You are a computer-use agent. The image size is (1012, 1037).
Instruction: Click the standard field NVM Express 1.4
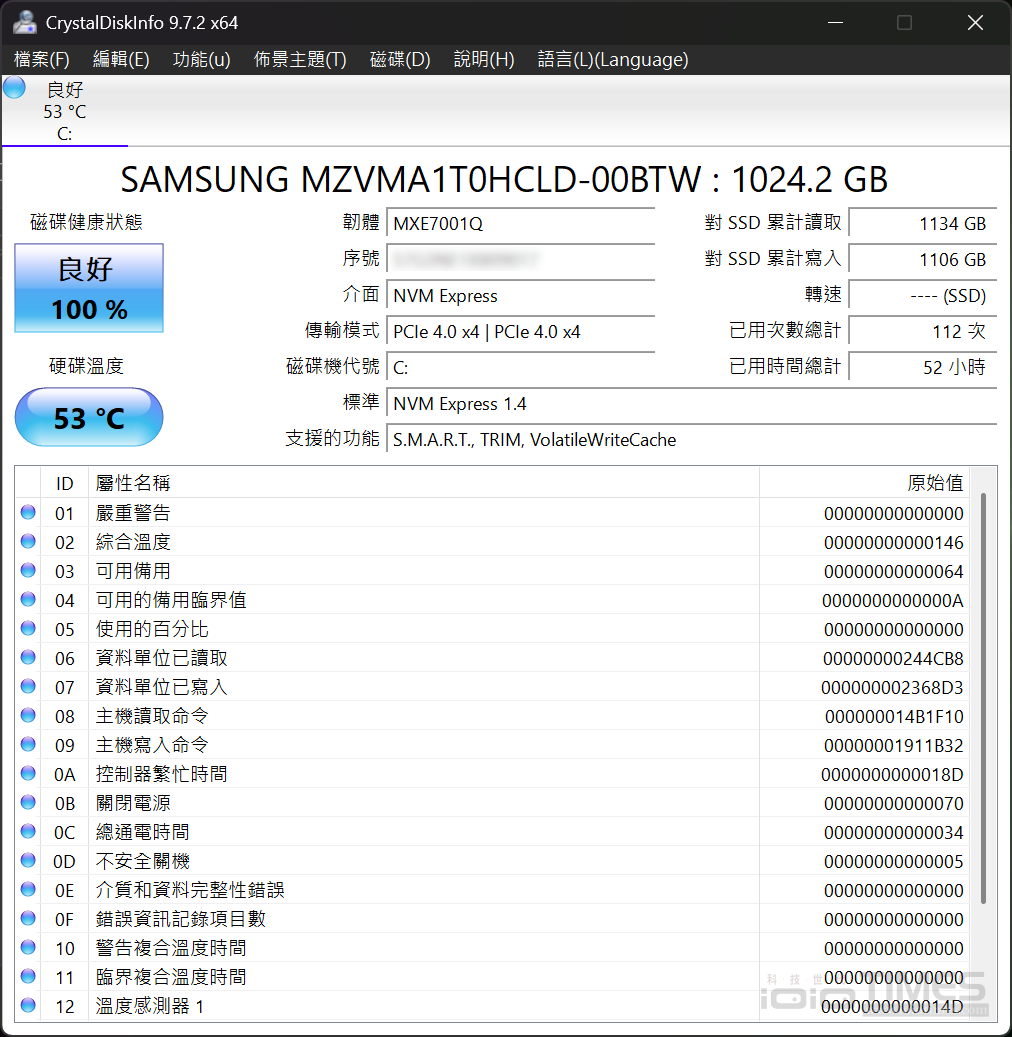pyautogui.click(x=692, y=403)
